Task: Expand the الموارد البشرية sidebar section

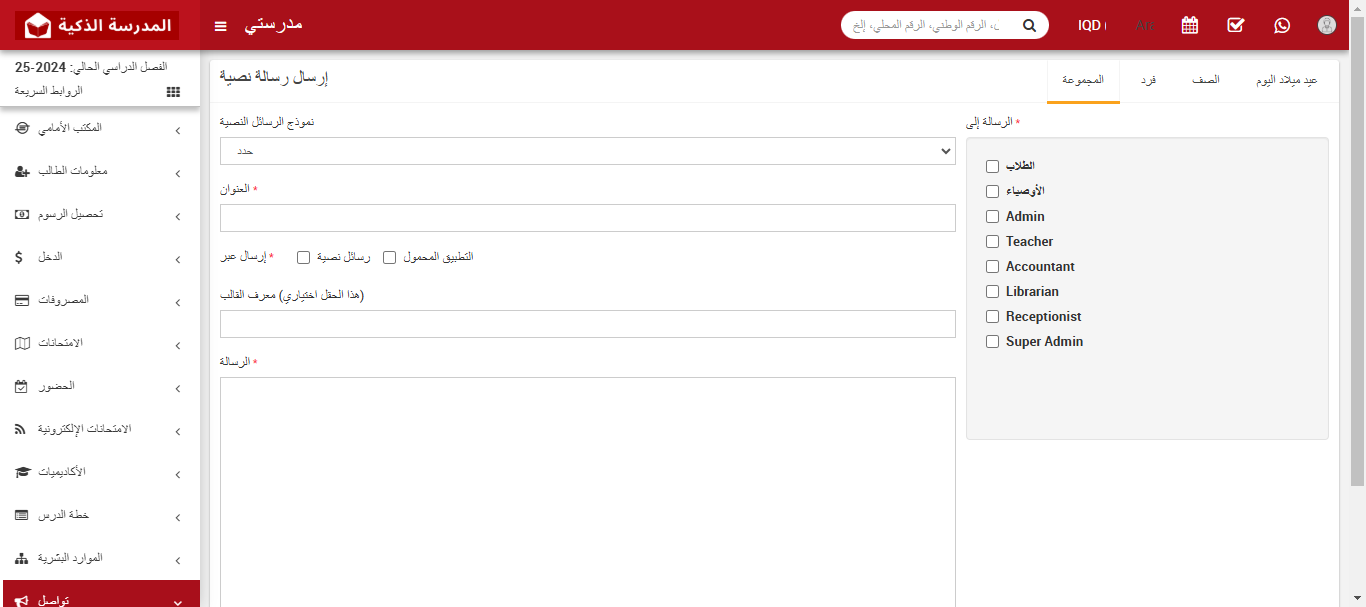Action: coord(100,558)
